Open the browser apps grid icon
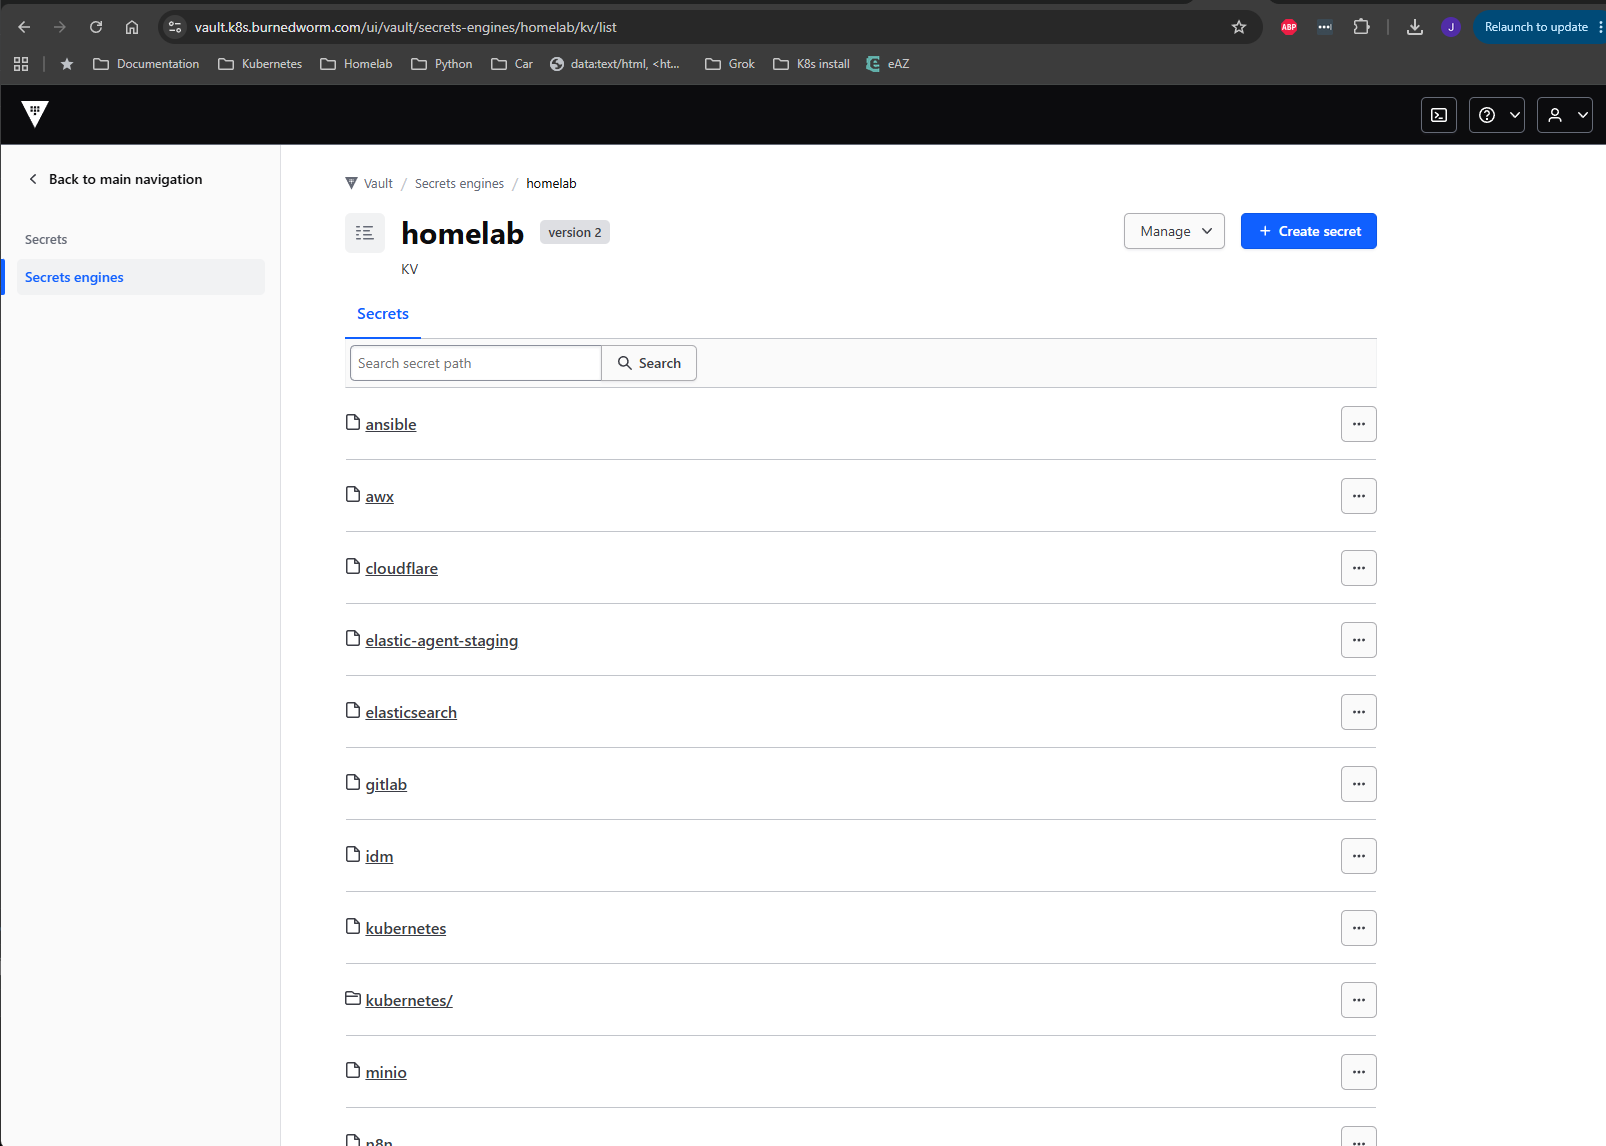 (x=21, y=64)
